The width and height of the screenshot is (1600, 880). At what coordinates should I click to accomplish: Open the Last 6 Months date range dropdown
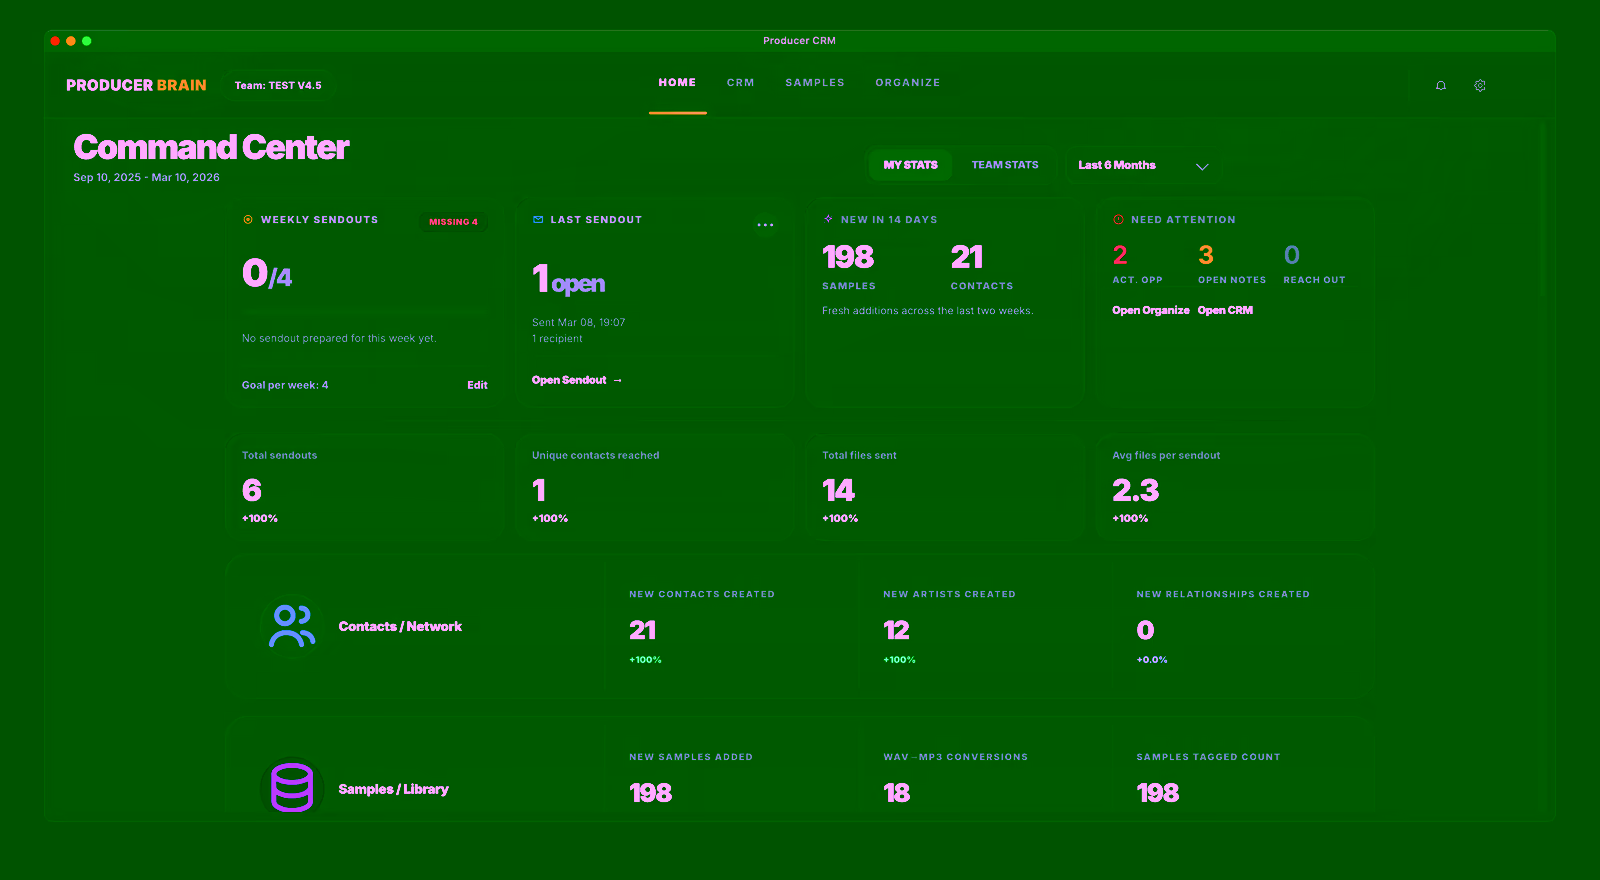(1143, 166)
